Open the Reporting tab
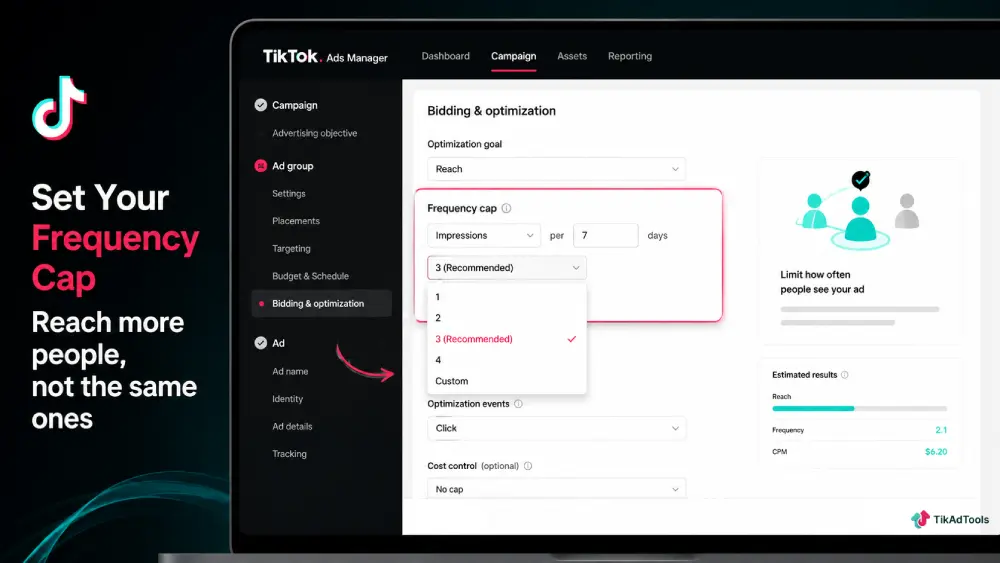Screen dimensions: 1000x563 (x=629, y=56)
